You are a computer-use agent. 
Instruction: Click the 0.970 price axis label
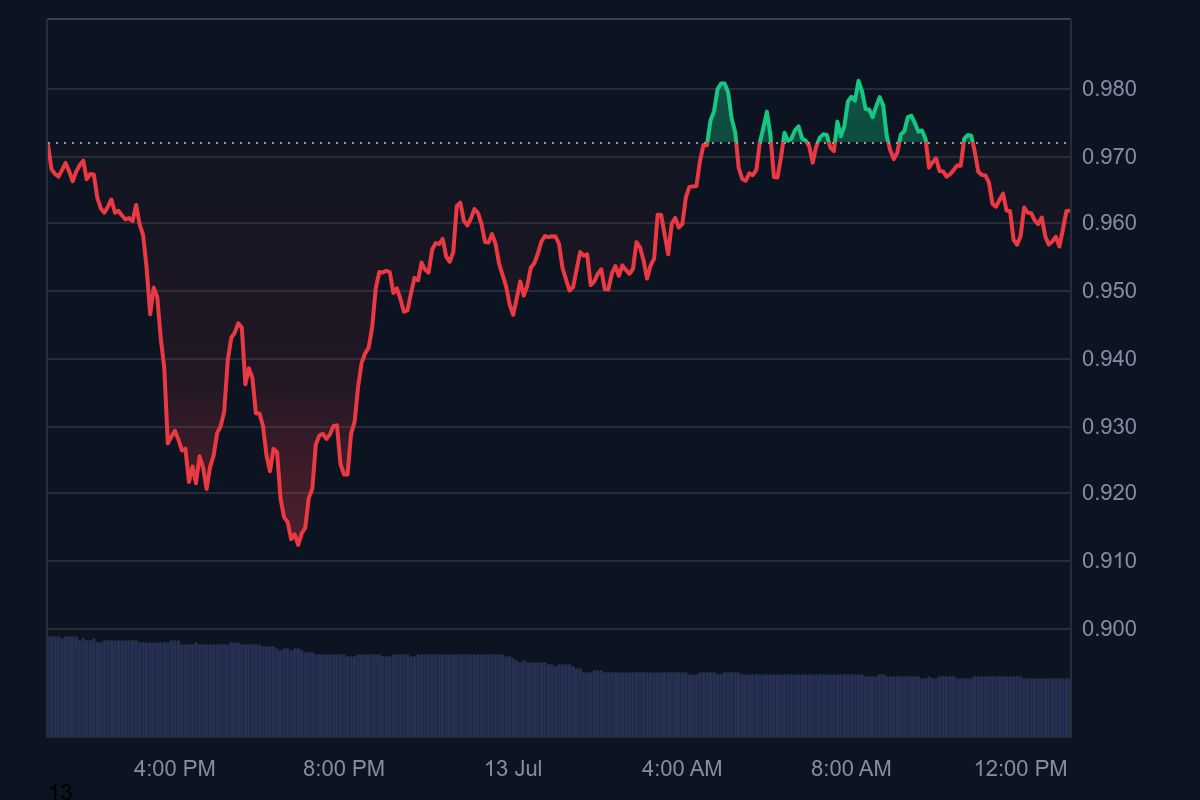tap(1109, 157)
